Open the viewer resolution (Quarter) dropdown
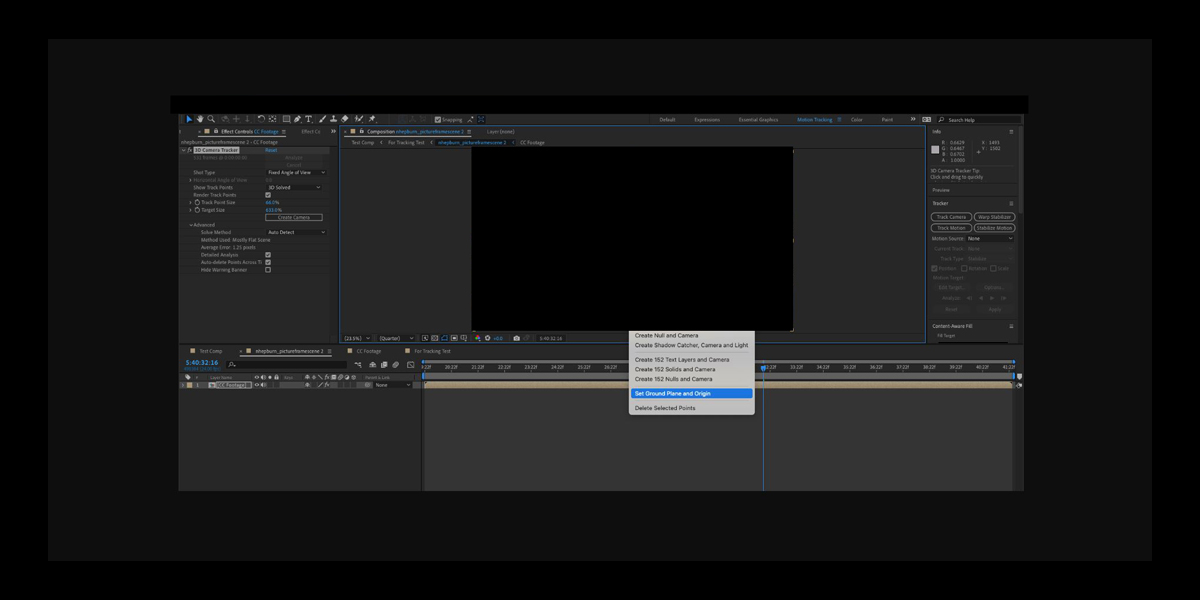This screenshot has height=600, width=1200. click(x=396, y=338)
